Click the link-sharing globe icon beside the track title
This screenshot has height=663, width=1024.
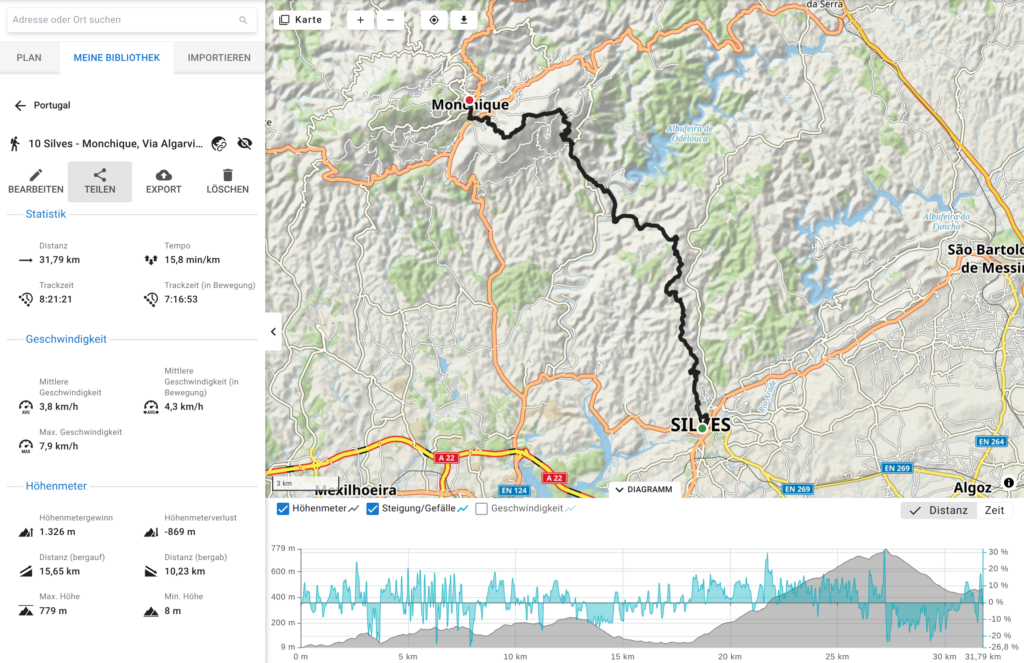(219, 144)
